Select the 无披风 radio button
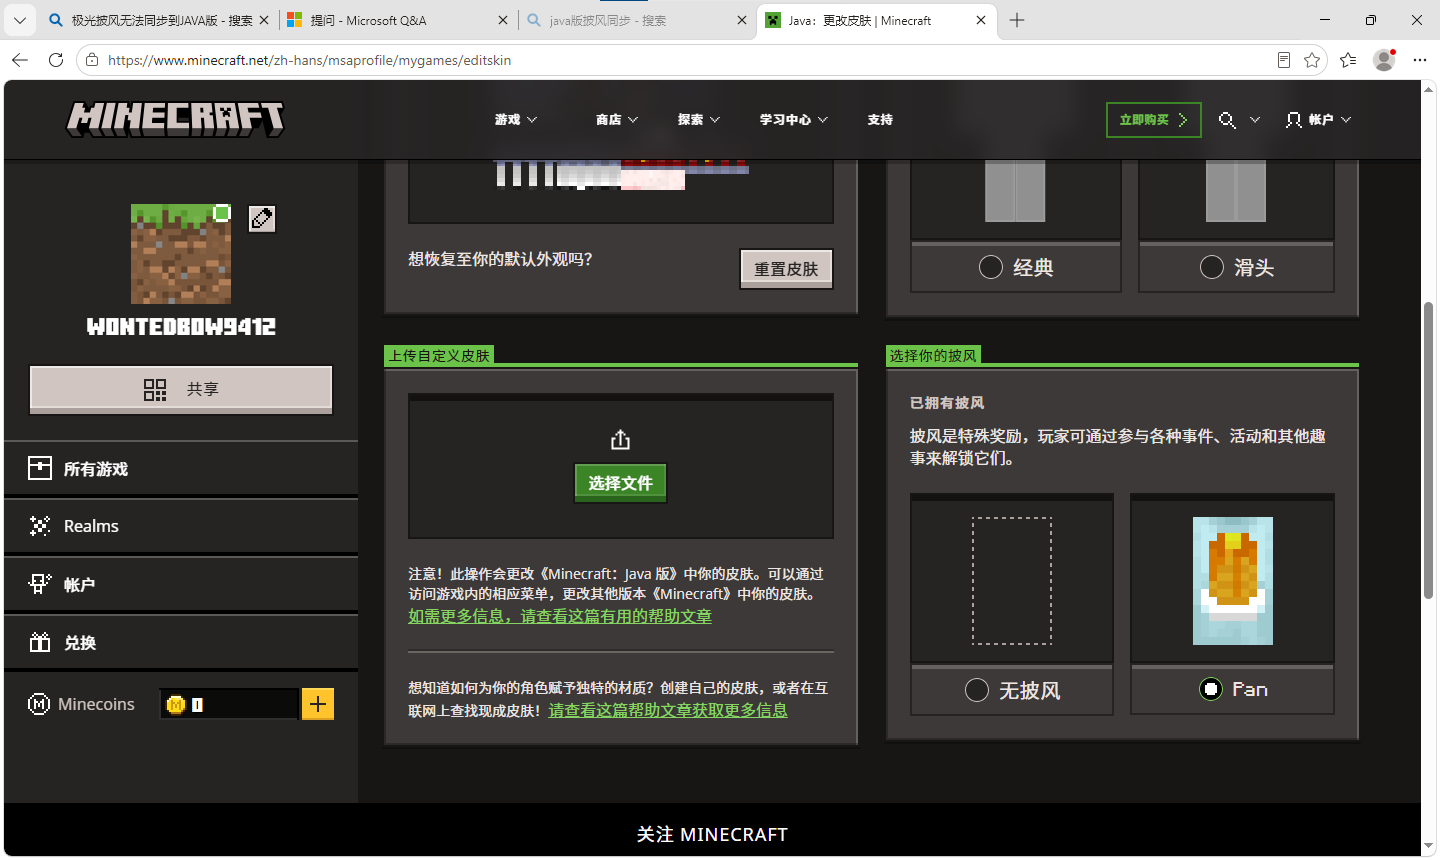1440x860 pixels. tap(977, 690)
